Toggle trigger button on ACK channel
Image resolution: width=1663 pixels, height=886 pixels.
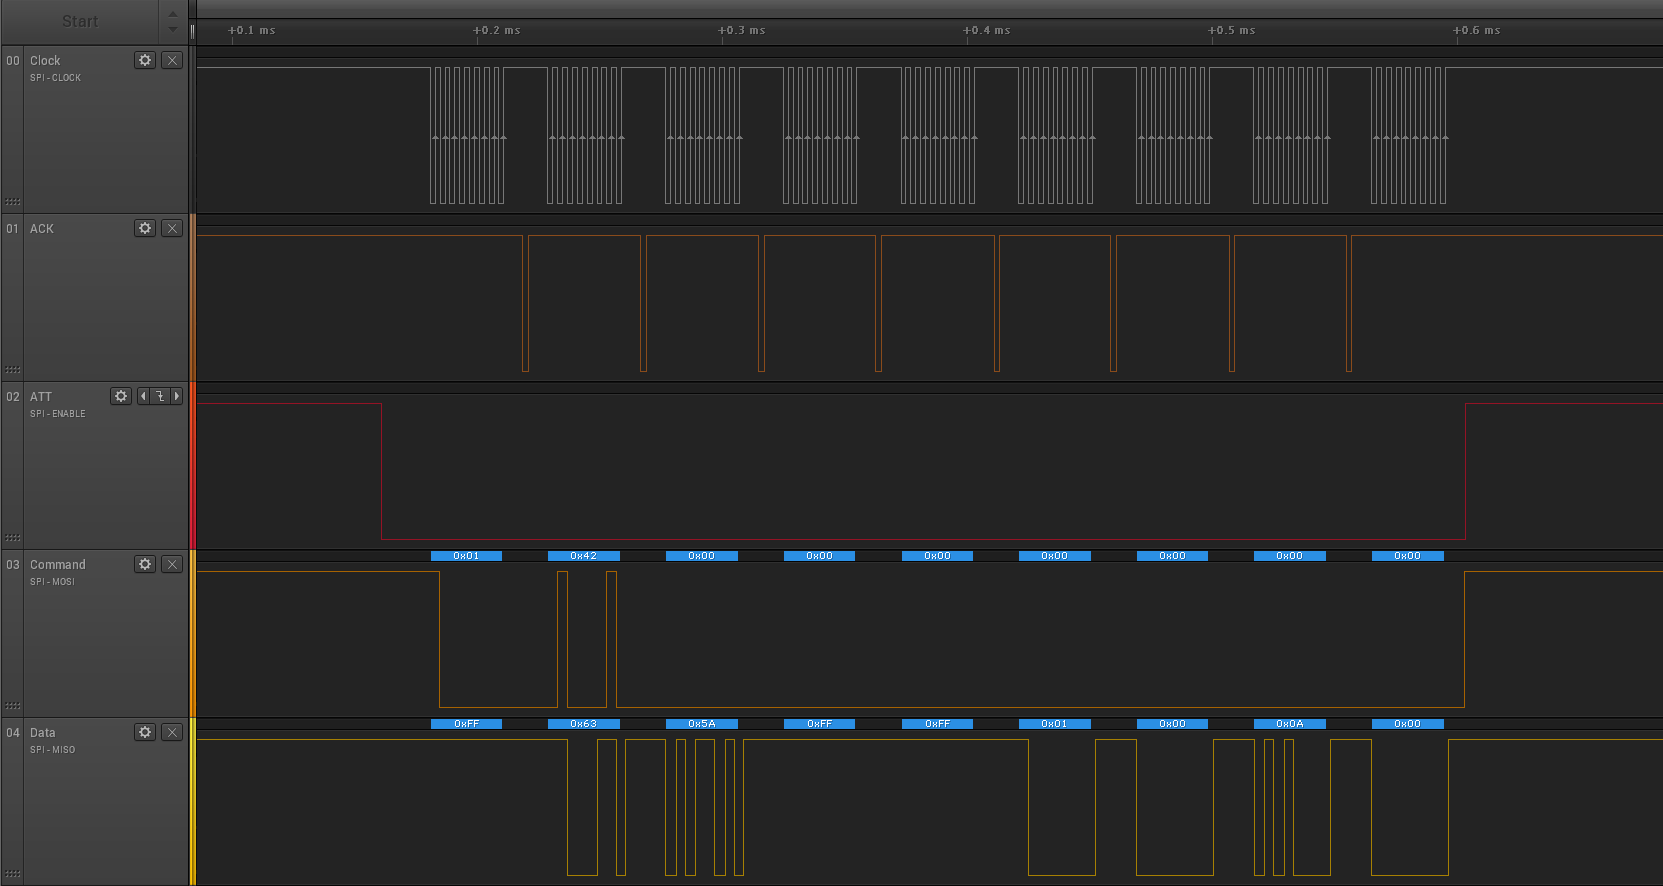pyautogui.click(x=172, y=228)
